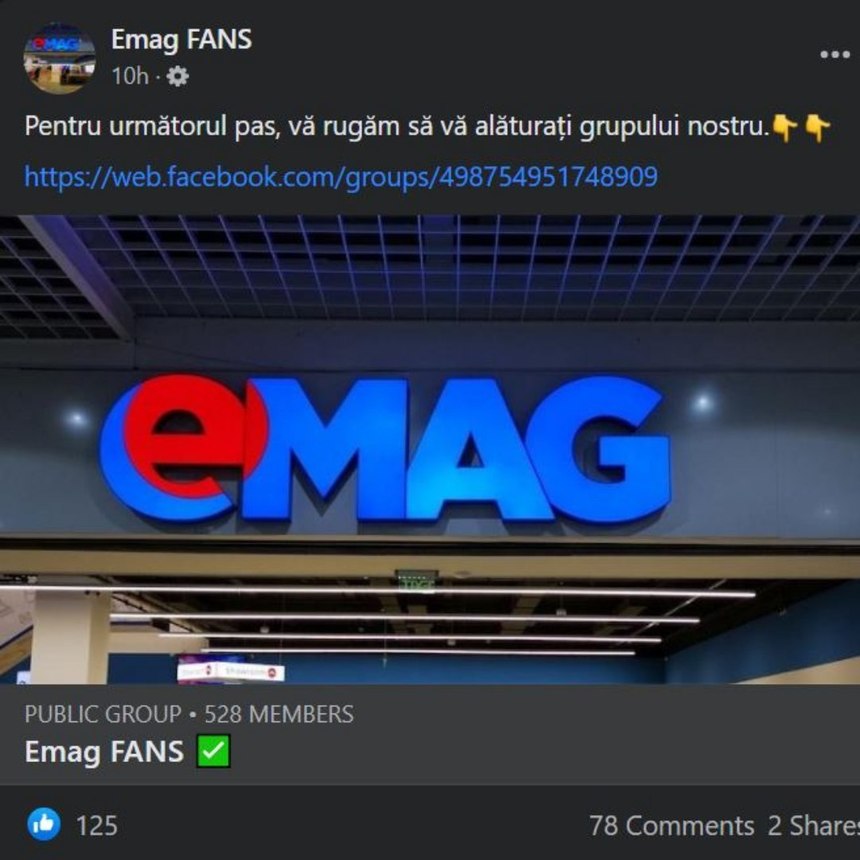The height and width of the screenshot is (860, 860).
Task: Open the Emag FANS round profile picture
Action: tap(59, 58)
